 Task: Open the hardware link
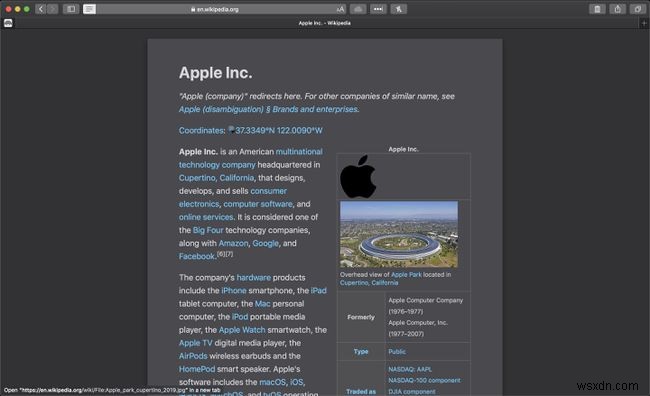tap(254, 277)
